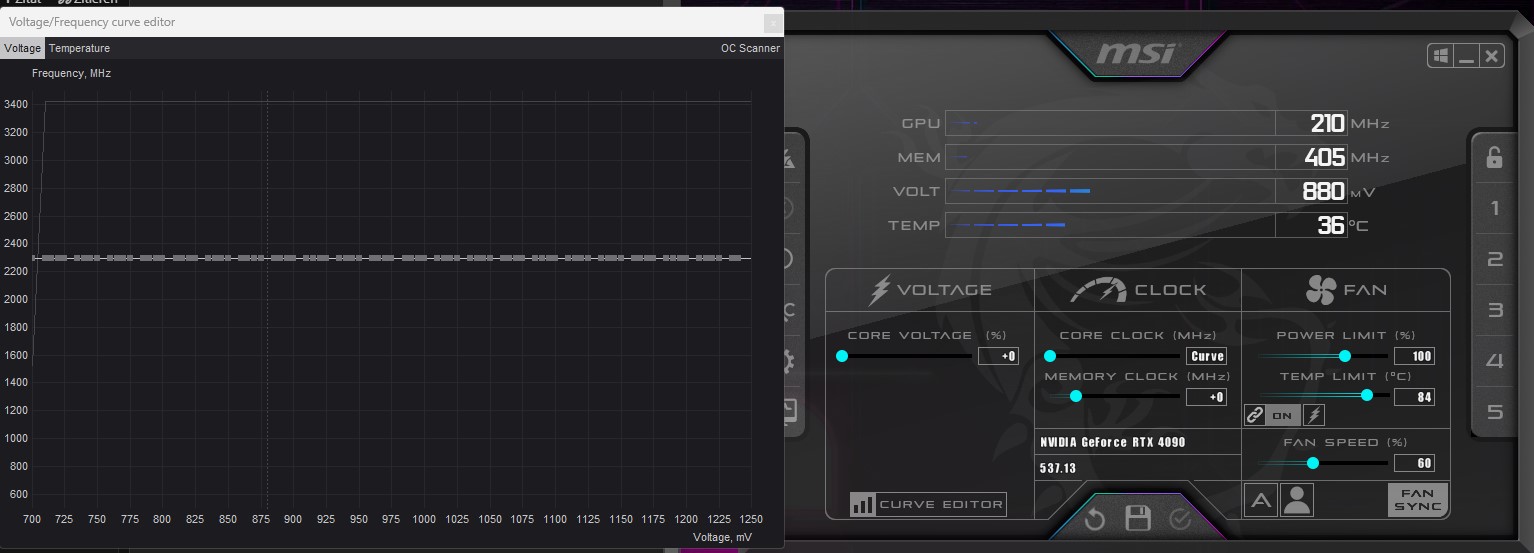Click the Power Limit 100 value field
This screenshot has height=553, width=1534.
click(1414, 356)
